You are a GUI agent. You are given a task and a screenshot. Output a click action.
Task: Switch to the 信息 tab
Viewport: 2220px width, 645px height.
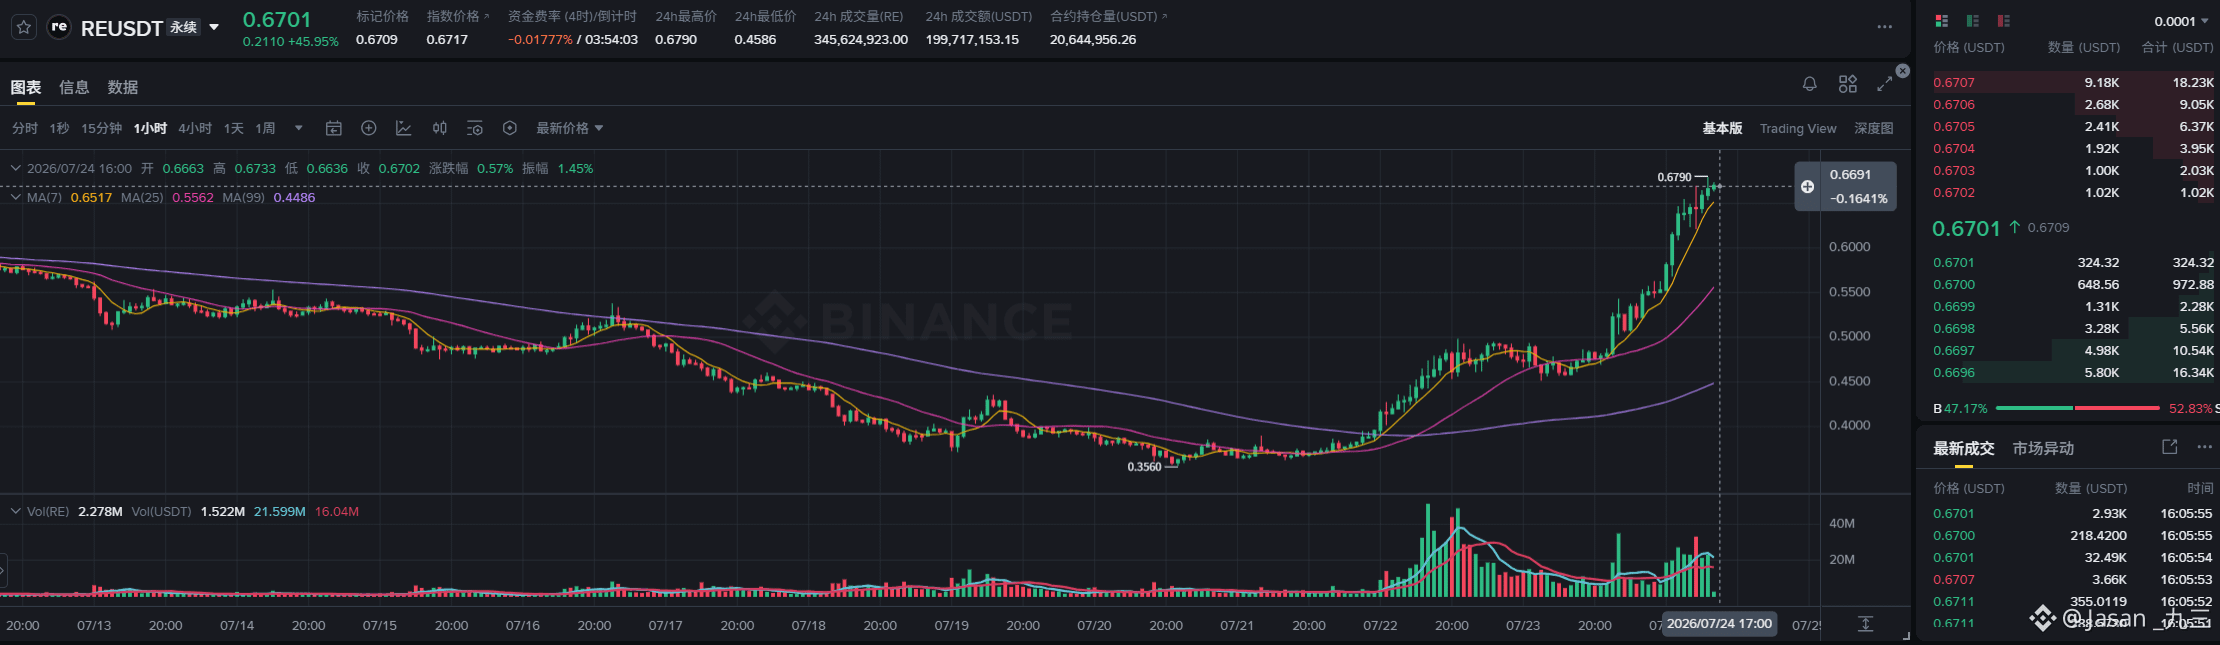[74, 87]
